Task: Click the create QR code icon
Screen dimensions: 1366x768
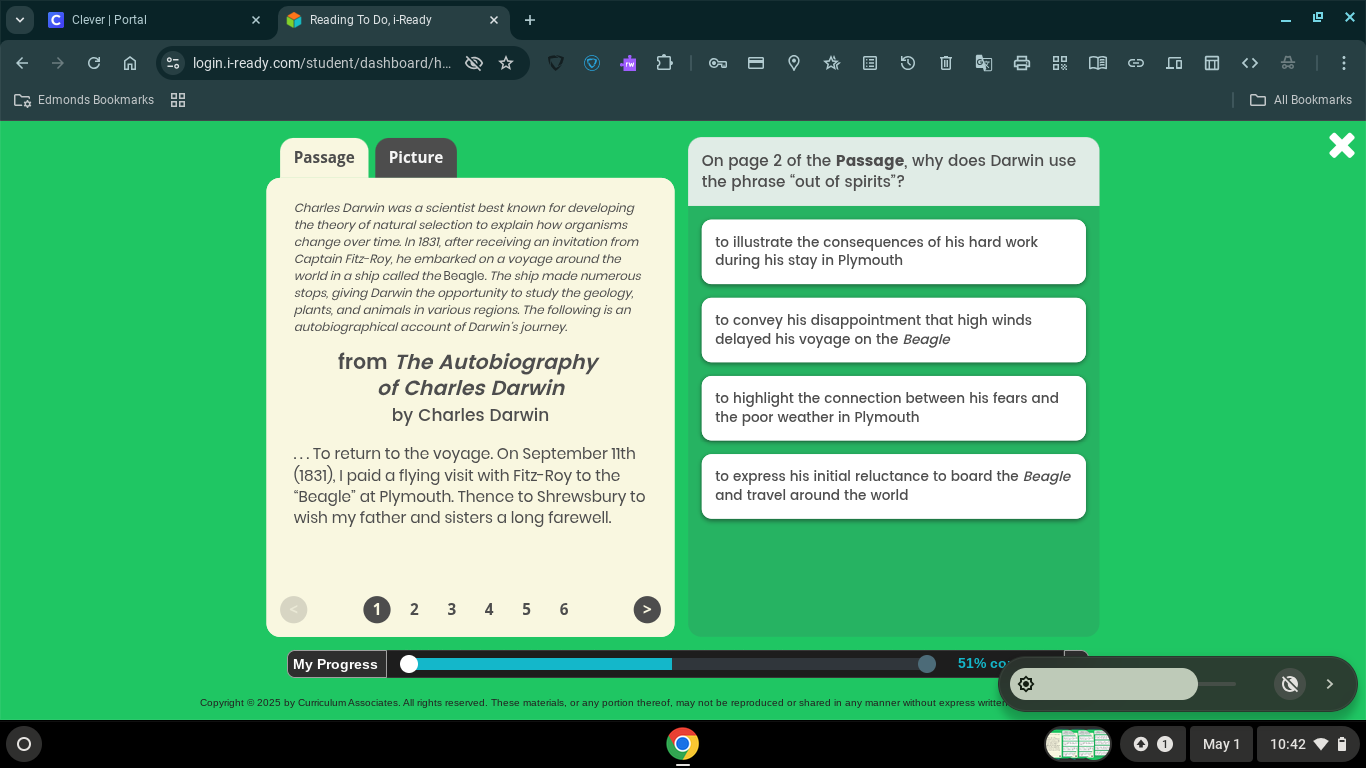Action: coord(1059,62)
